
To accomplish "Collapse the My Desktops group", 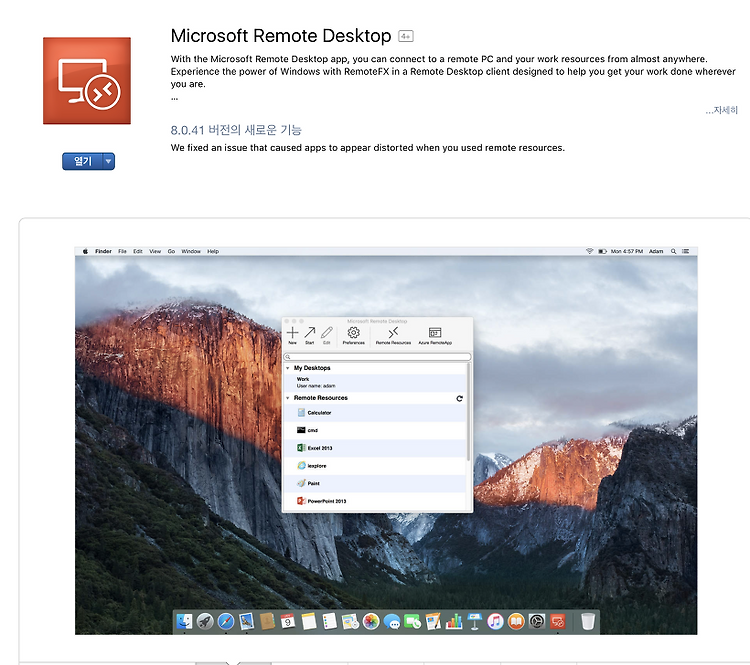I will tap(287, 368).
